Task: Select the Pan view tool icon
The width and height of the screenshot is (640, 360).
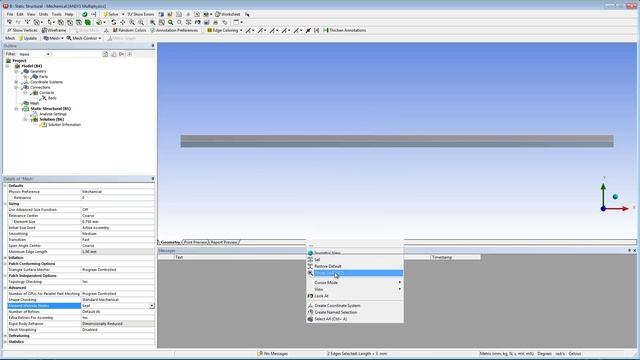Action: click(x=122, y=22)
